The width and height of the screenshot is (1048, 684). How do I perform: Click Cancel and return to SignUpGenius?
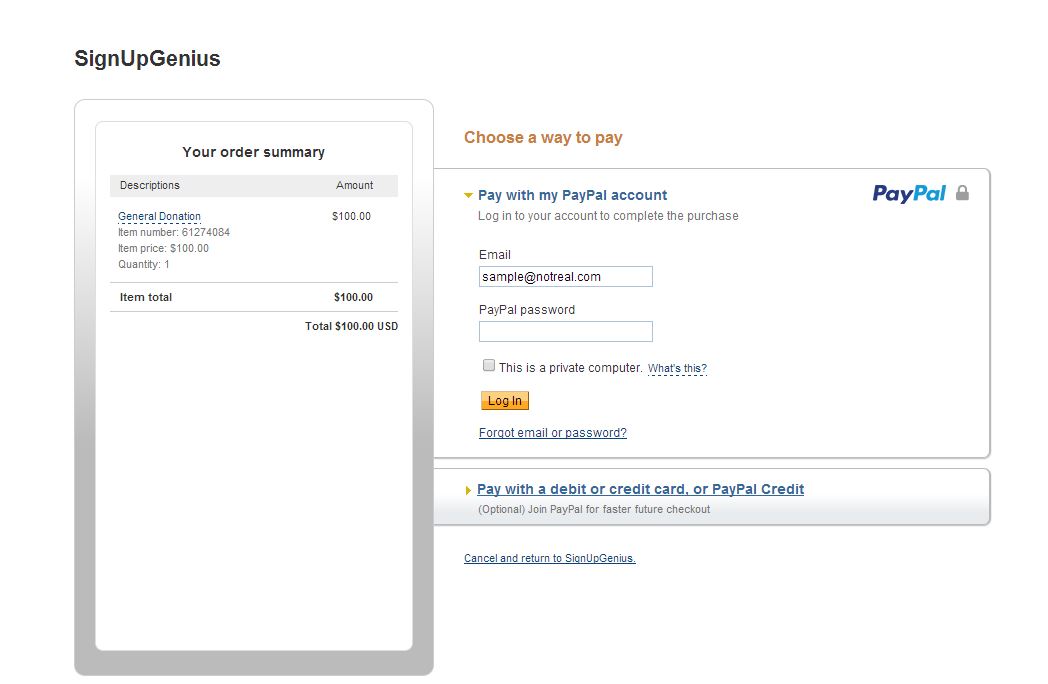pos(549,558)
